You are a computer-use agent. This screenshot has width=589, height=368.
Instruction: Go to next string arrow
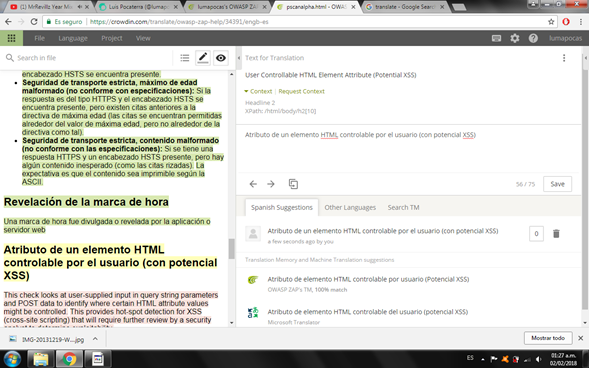coord(271,184)
